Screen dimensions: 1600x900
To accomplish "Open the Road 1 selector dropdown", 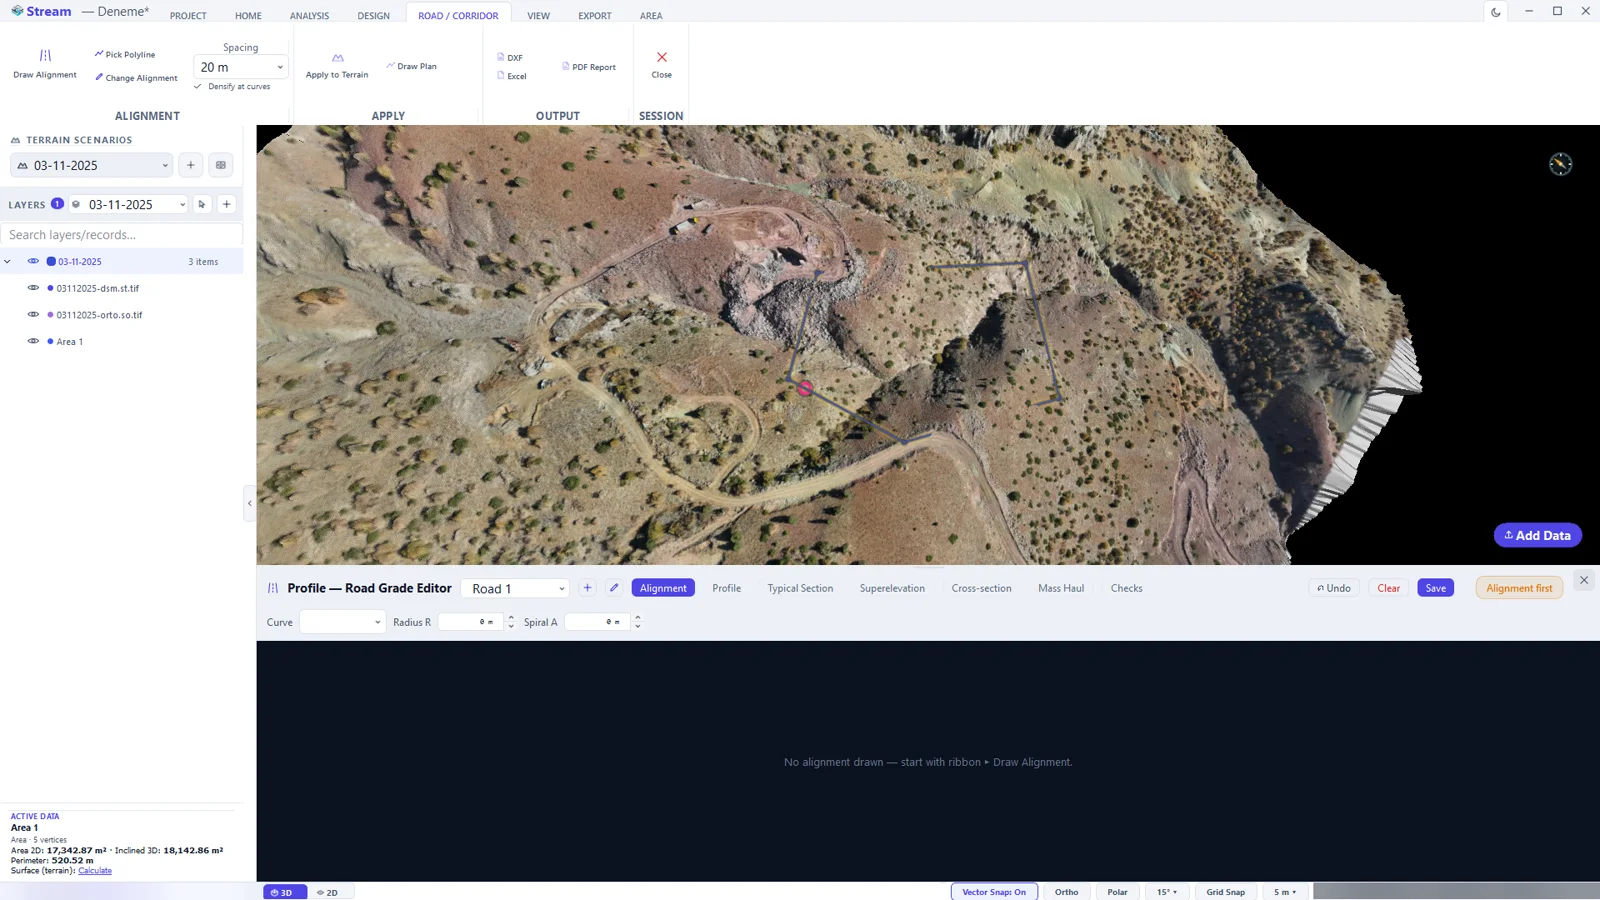I will (515, 588).
